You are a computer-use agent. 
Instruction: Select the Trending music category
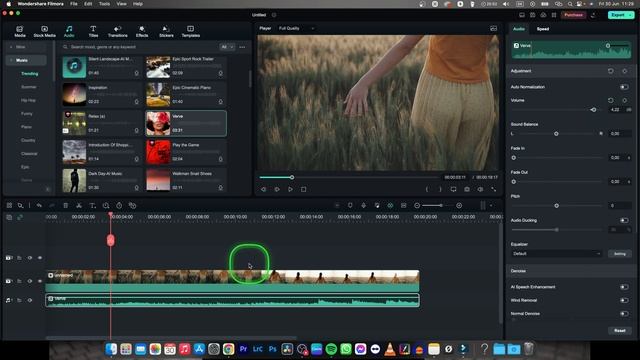click(29, 73)
